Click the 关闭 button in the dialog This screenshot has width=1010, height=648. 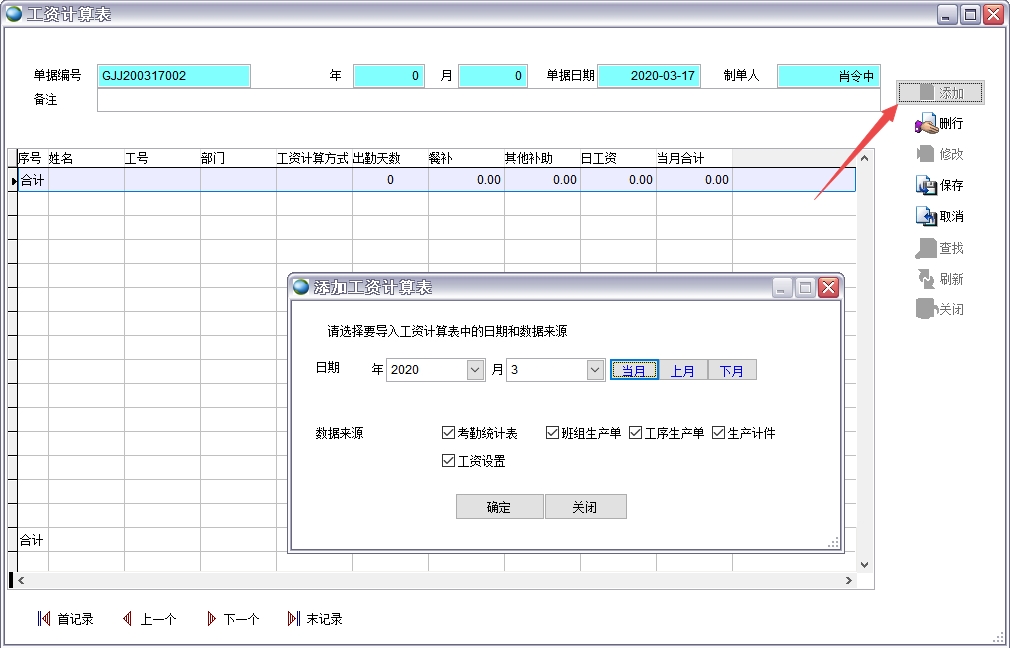[585, 507]
